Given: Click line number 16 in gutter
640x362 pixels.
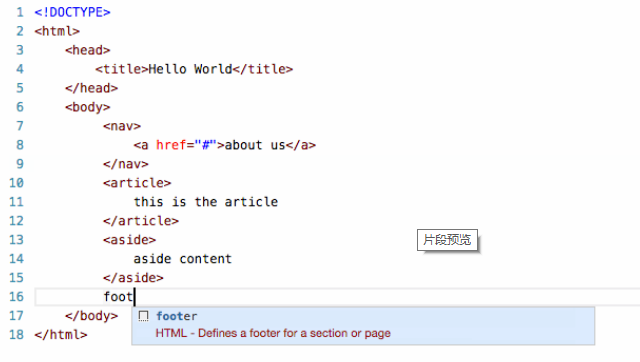Looking at the screenshot, I should [x=16, y=297].
